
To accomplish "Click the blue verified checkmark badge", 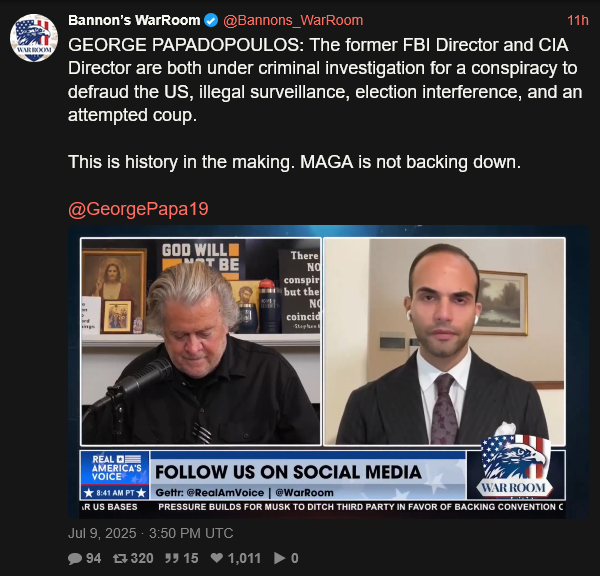I will tap(211, 20).
